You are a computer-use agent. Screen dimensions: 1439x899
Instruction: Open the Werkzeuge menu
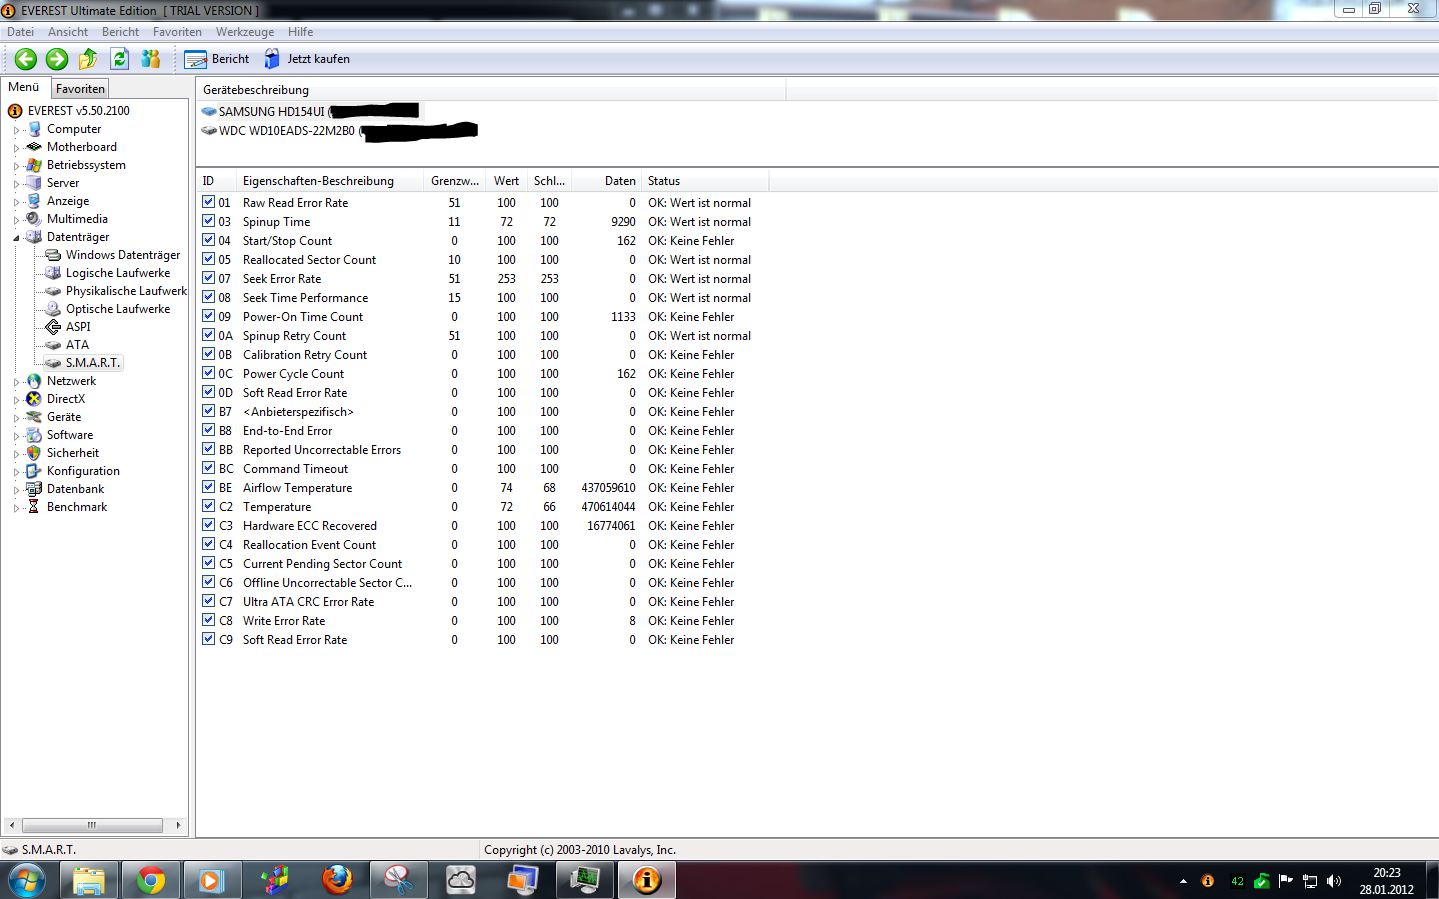point(245,32)
